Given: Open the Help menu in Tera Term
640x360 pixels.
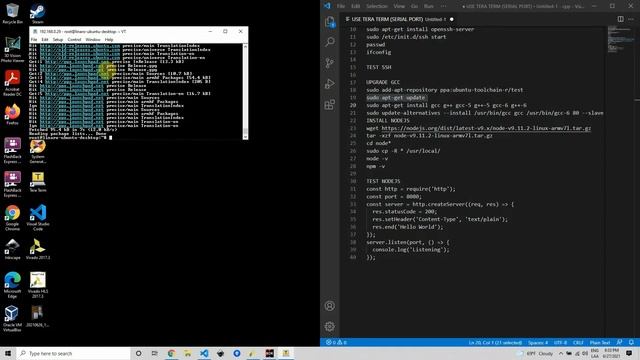Looking at the screenshot, I should tap(109, 40).
